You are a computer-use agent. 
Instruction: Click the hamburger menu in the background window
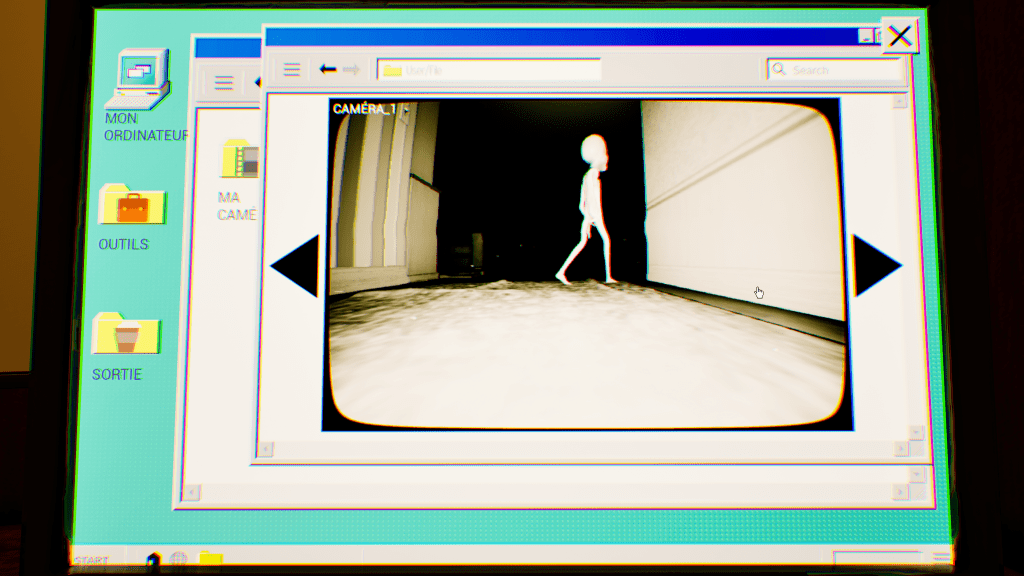pyautogui.click(x=224, y=83)
